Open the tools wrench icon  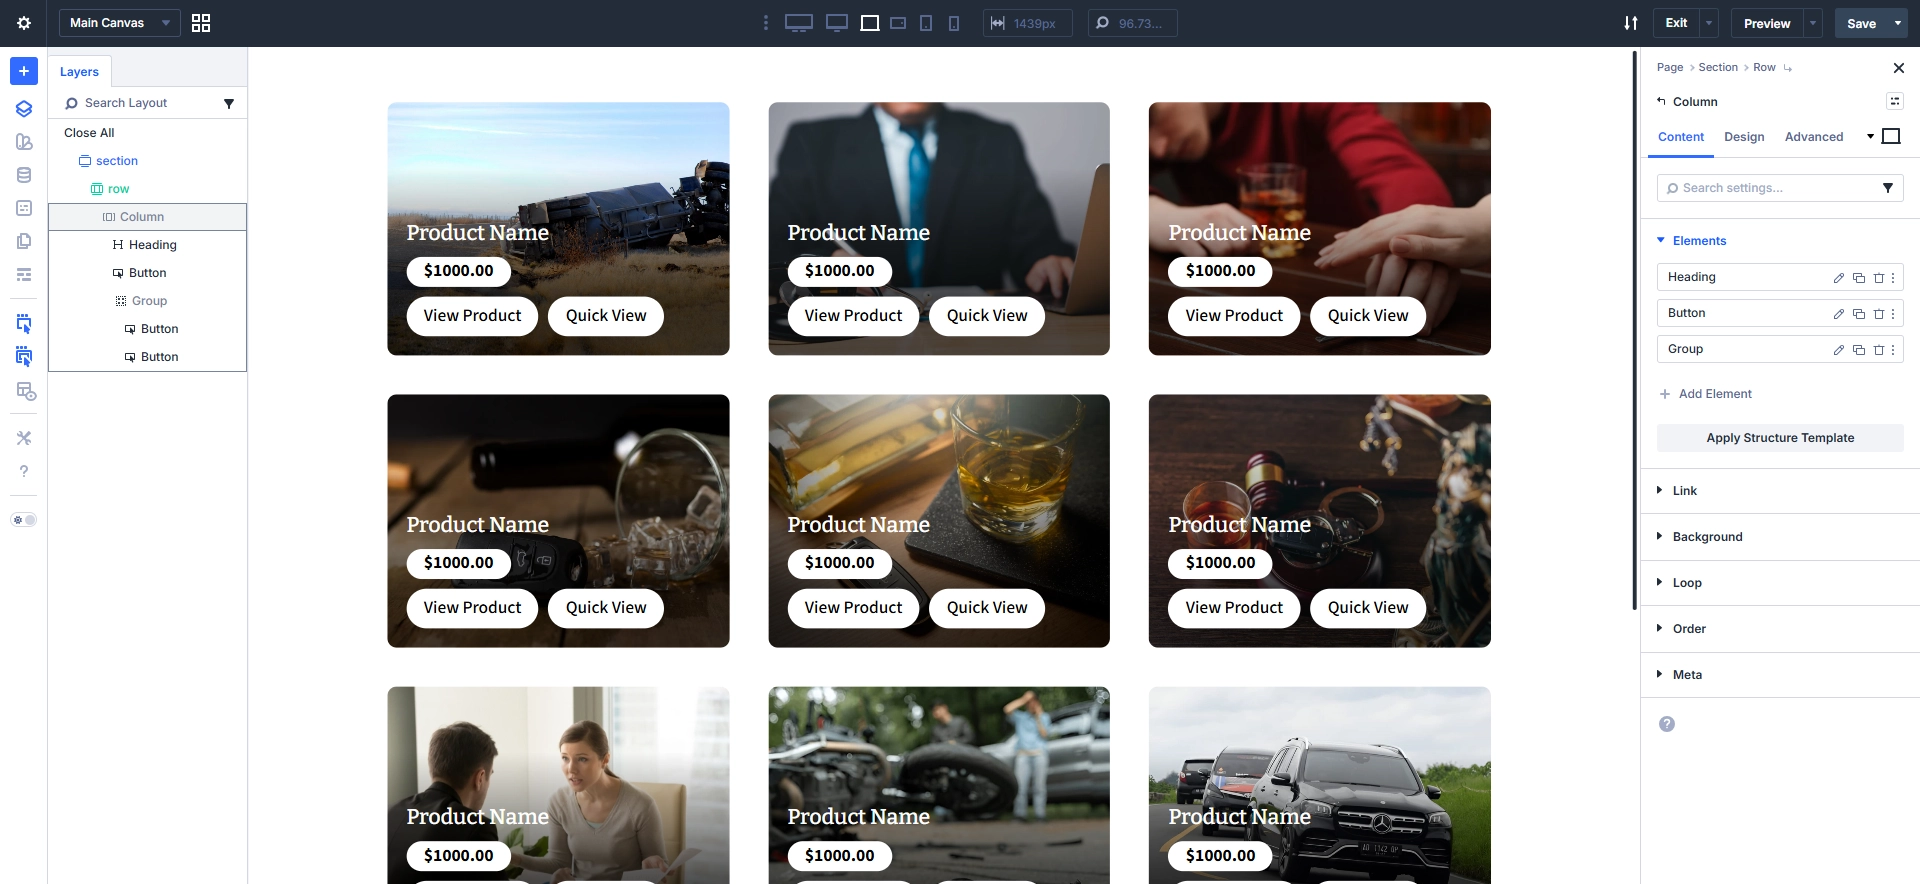pyautogui.click(x=24, y=438)
